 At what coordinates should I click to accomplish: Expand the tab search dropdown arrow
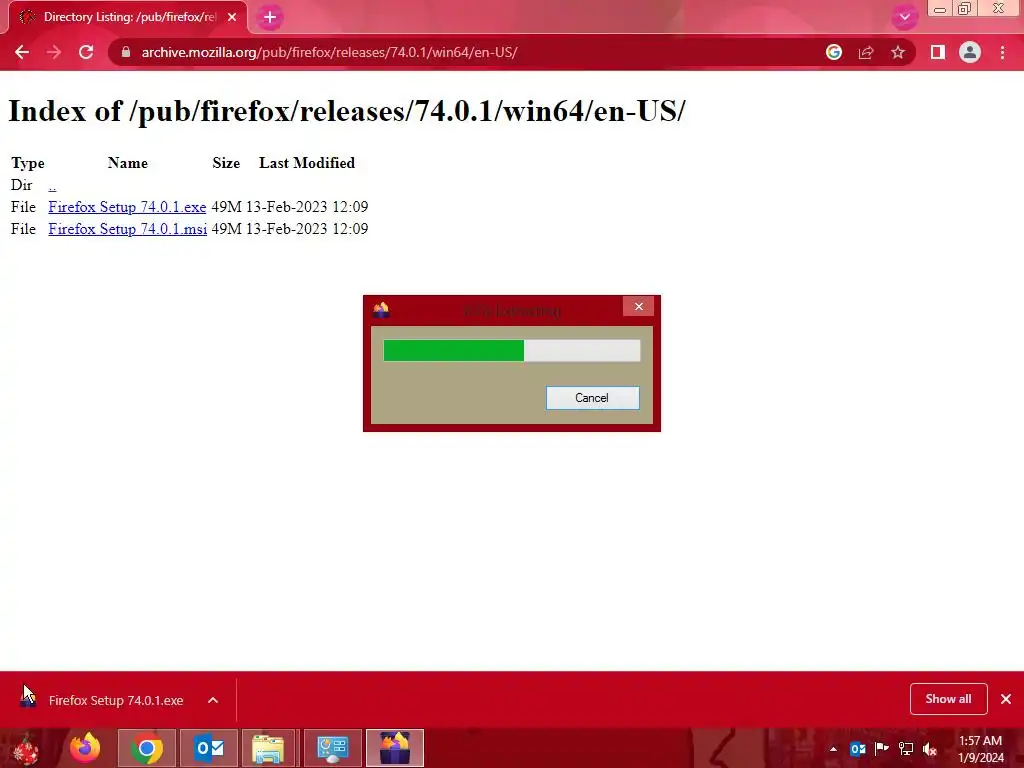(x=904, y=17)
